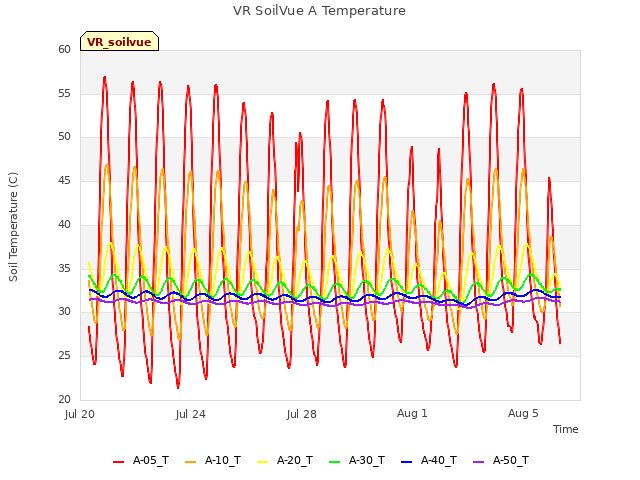Click the orange A-10_T legend swatch

click(x=191, y=462)
